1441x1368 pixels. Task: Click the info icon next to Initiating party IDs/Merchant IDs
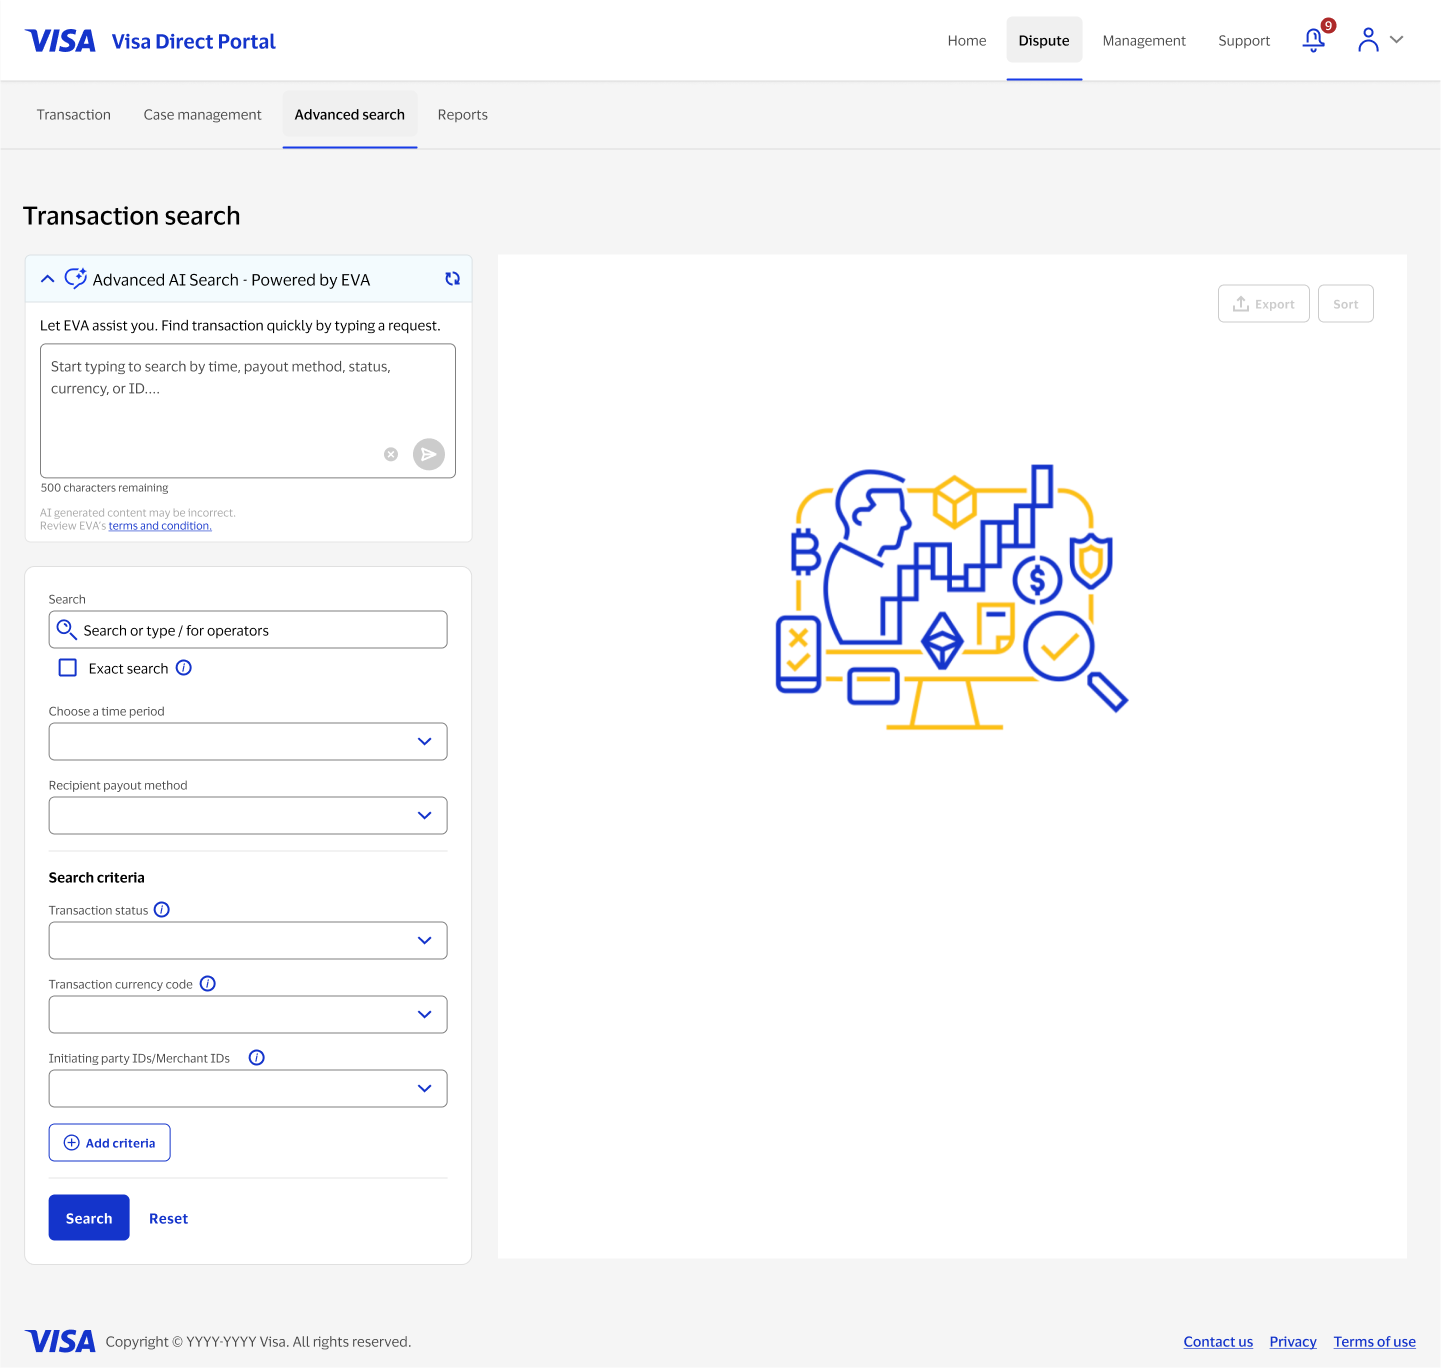(x=256, y=1057)
